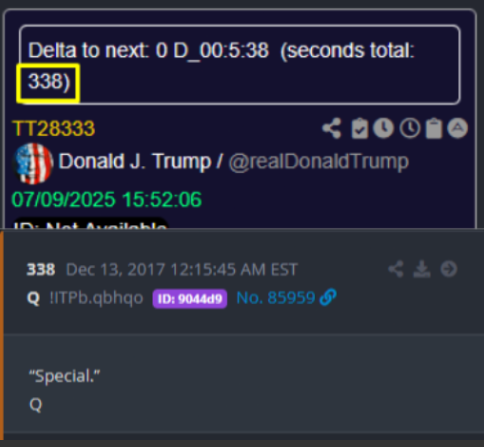Click the green 07/09/2025 15:52:06 timestamp

pos(107,200)
